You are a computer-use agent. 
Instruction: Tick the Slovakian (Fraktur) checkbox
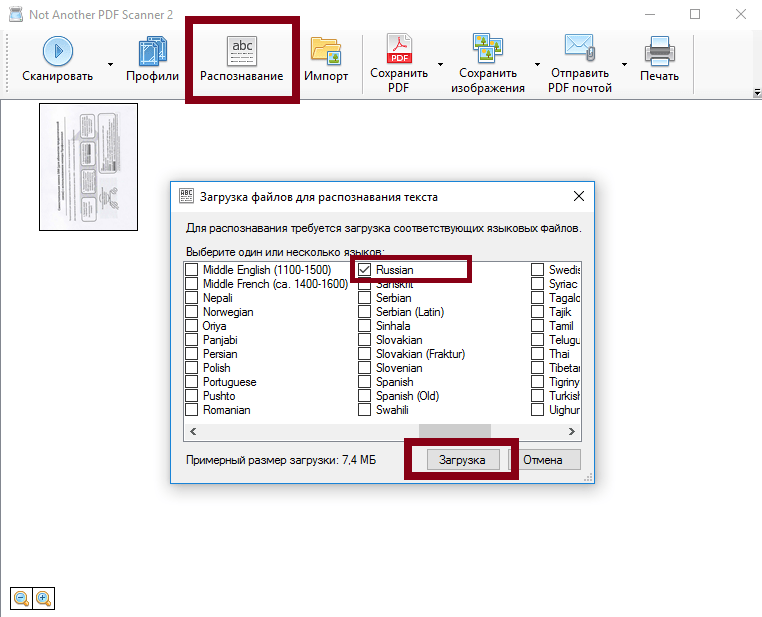tap(364, 354)
